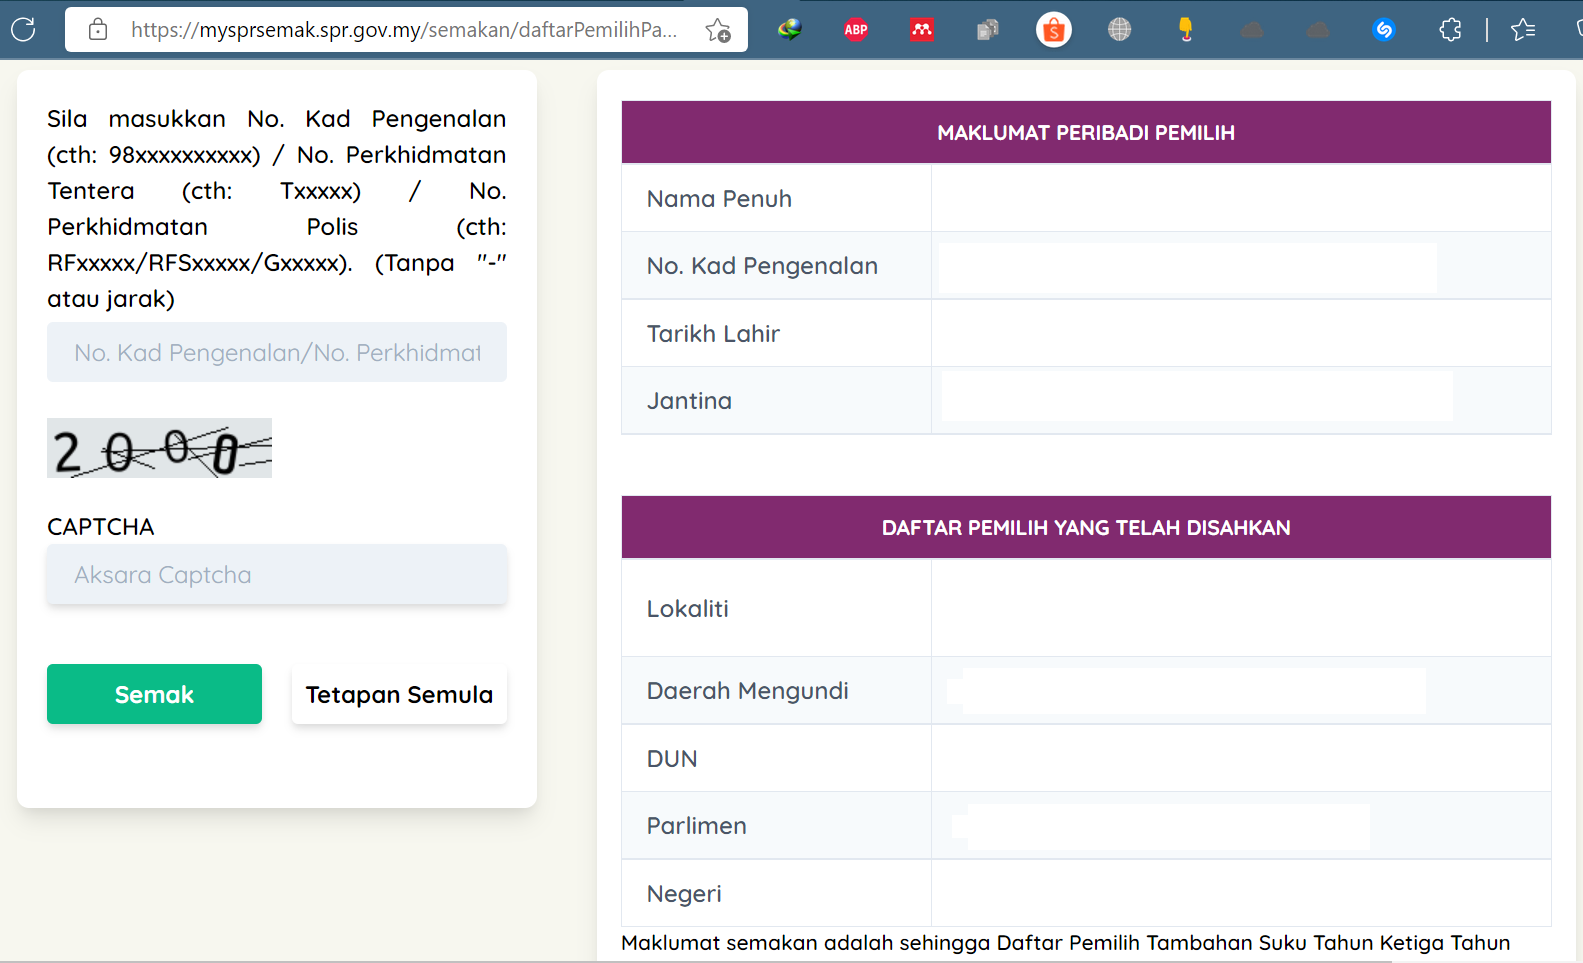This screenshot has height=963, width=1583.
Task: Open the Favorites list star icon
Action: point(1523,30)
